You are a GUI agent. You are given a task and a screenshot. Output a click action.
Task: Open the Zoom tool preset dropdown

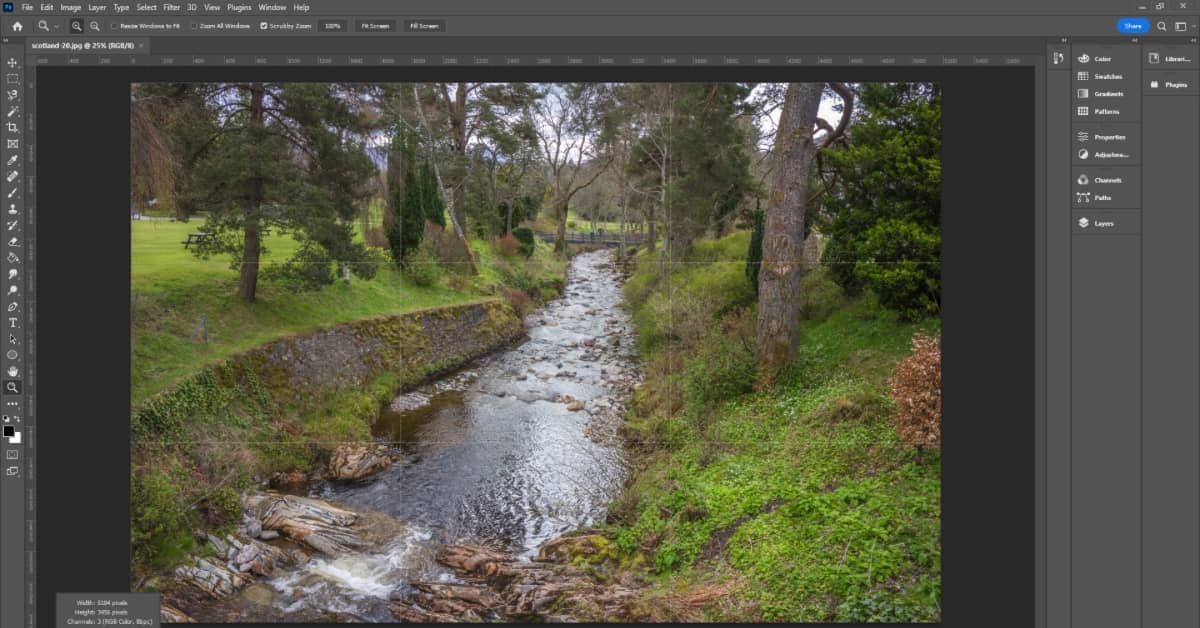48,26
